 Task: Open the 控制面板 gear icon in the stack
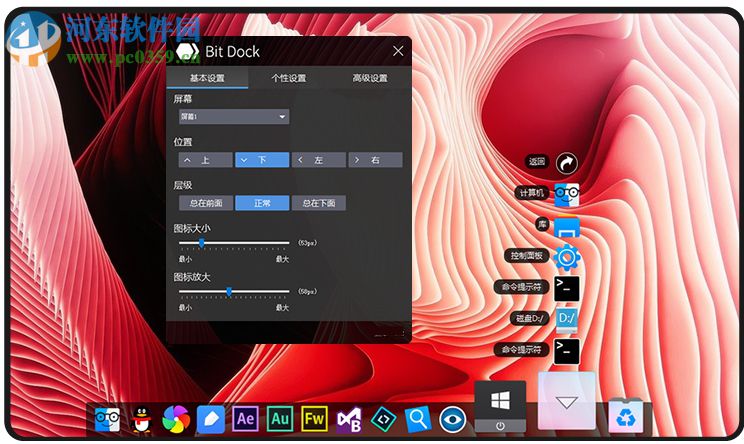point(567,257)
